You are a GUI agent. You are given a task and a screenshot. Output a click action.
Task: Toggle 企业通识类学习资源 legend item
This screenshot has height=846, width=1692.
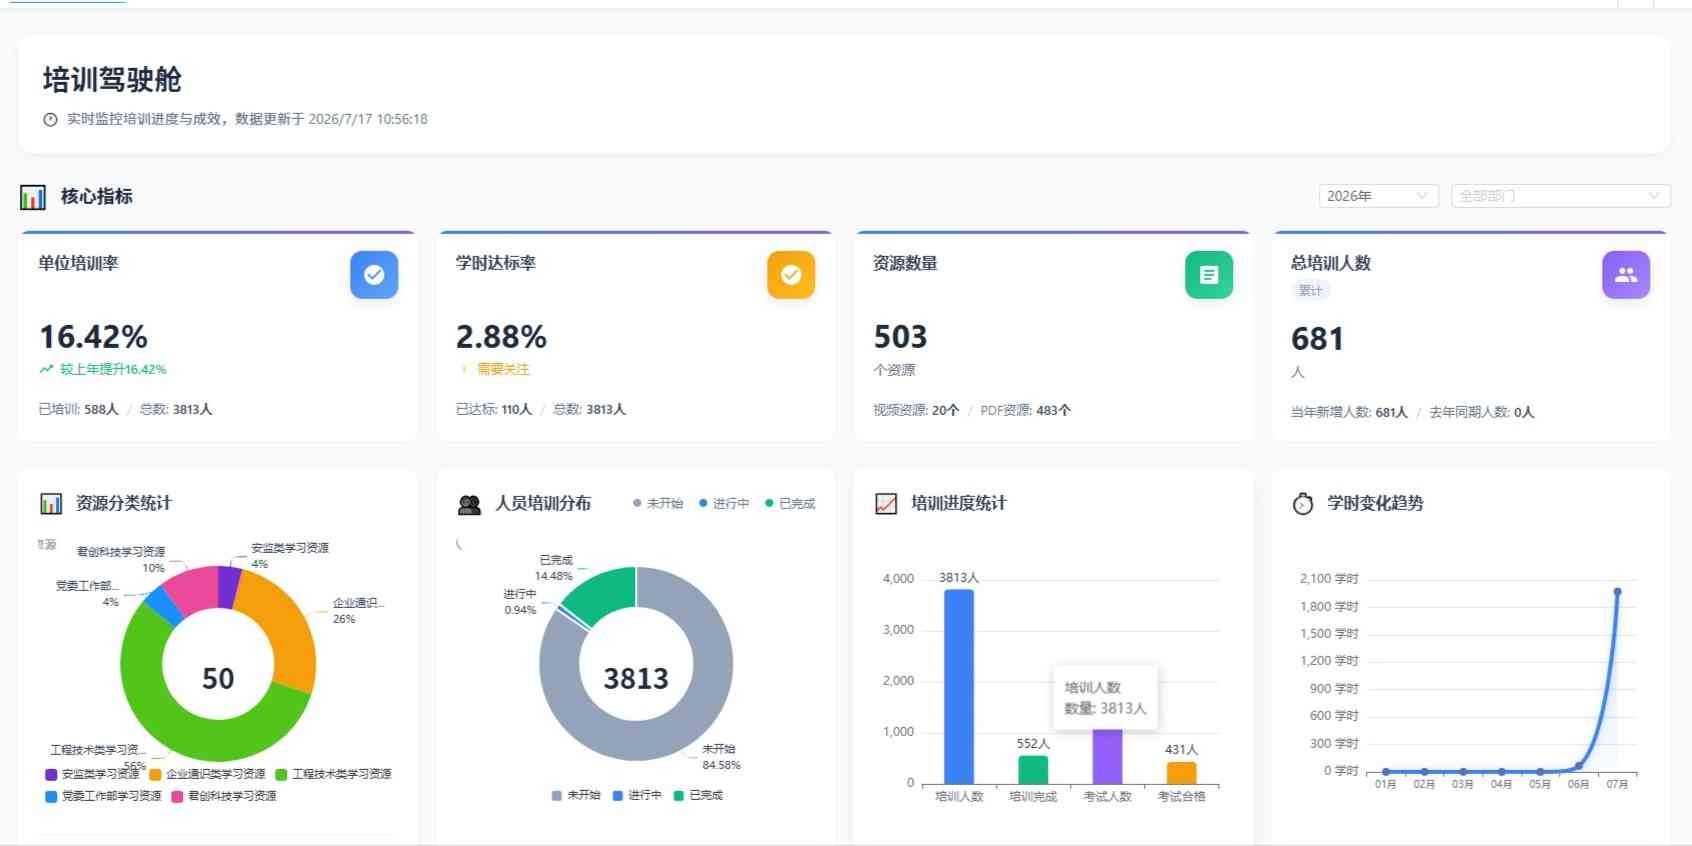coord(208,774)
